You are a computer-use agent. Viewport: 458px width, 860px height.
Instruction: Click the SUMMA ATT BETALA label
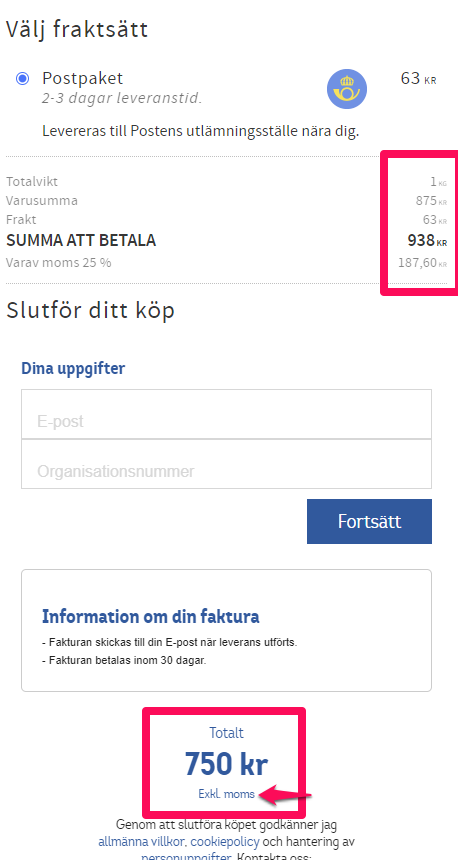tap(81, 240)
